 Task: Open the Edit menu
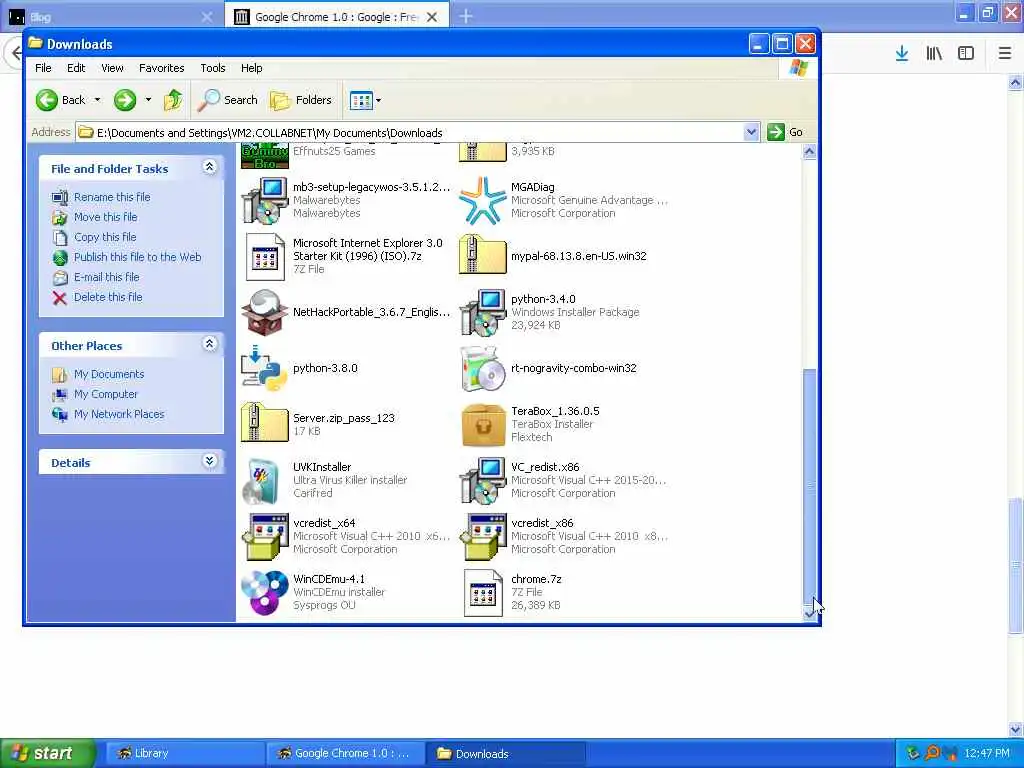coord(76,68)
